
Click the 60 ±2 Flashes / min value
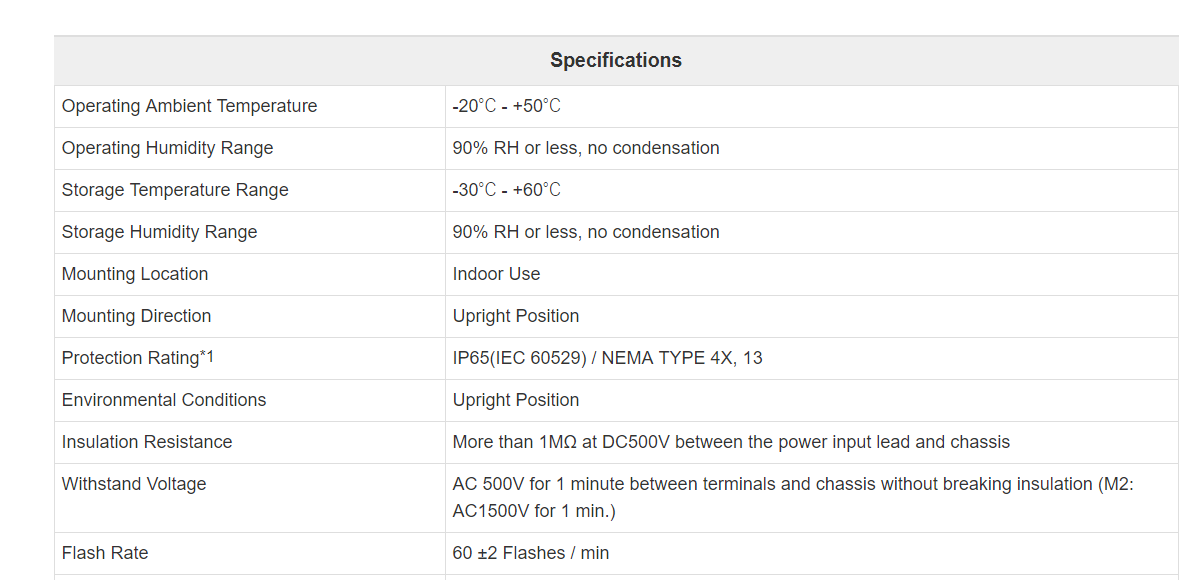pyautogui.click(x=531, y=553)
